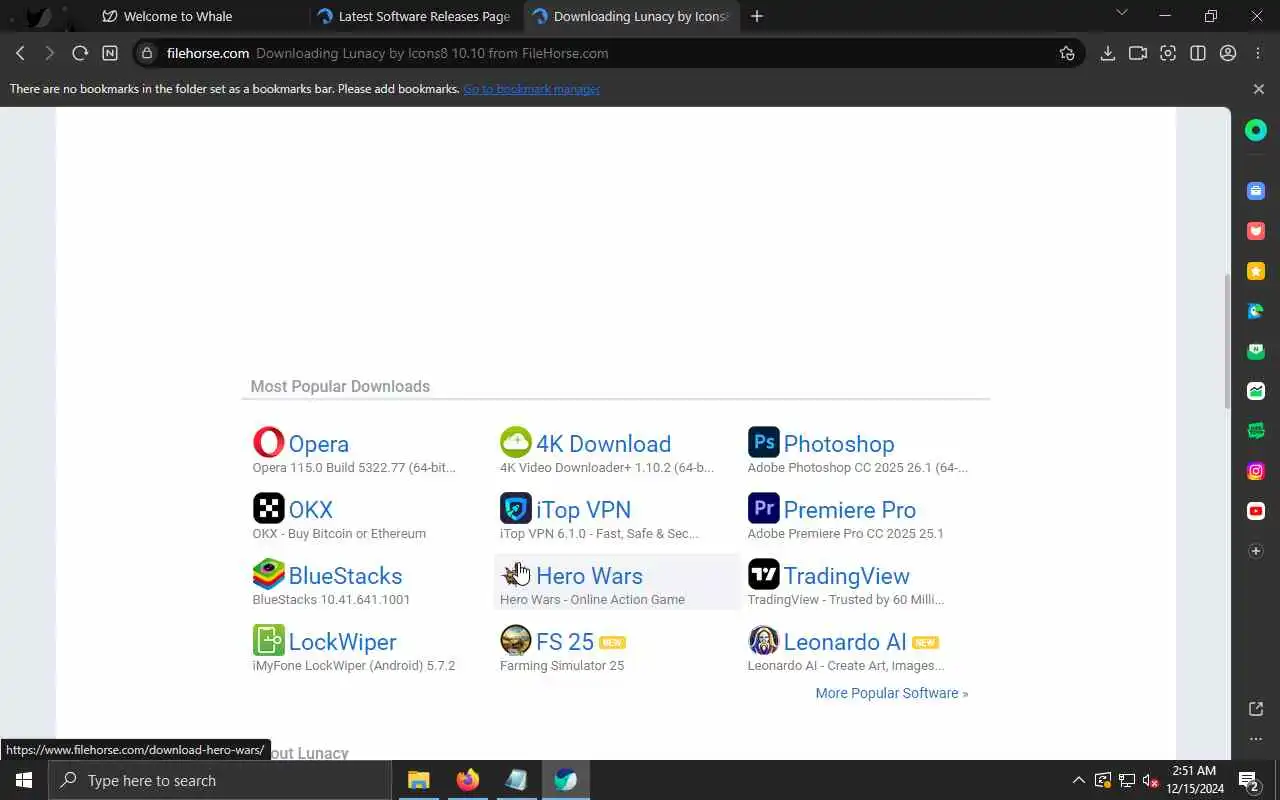1280x800 pixels.
Task: Reload the current page
Action: [x=80, y=53]
